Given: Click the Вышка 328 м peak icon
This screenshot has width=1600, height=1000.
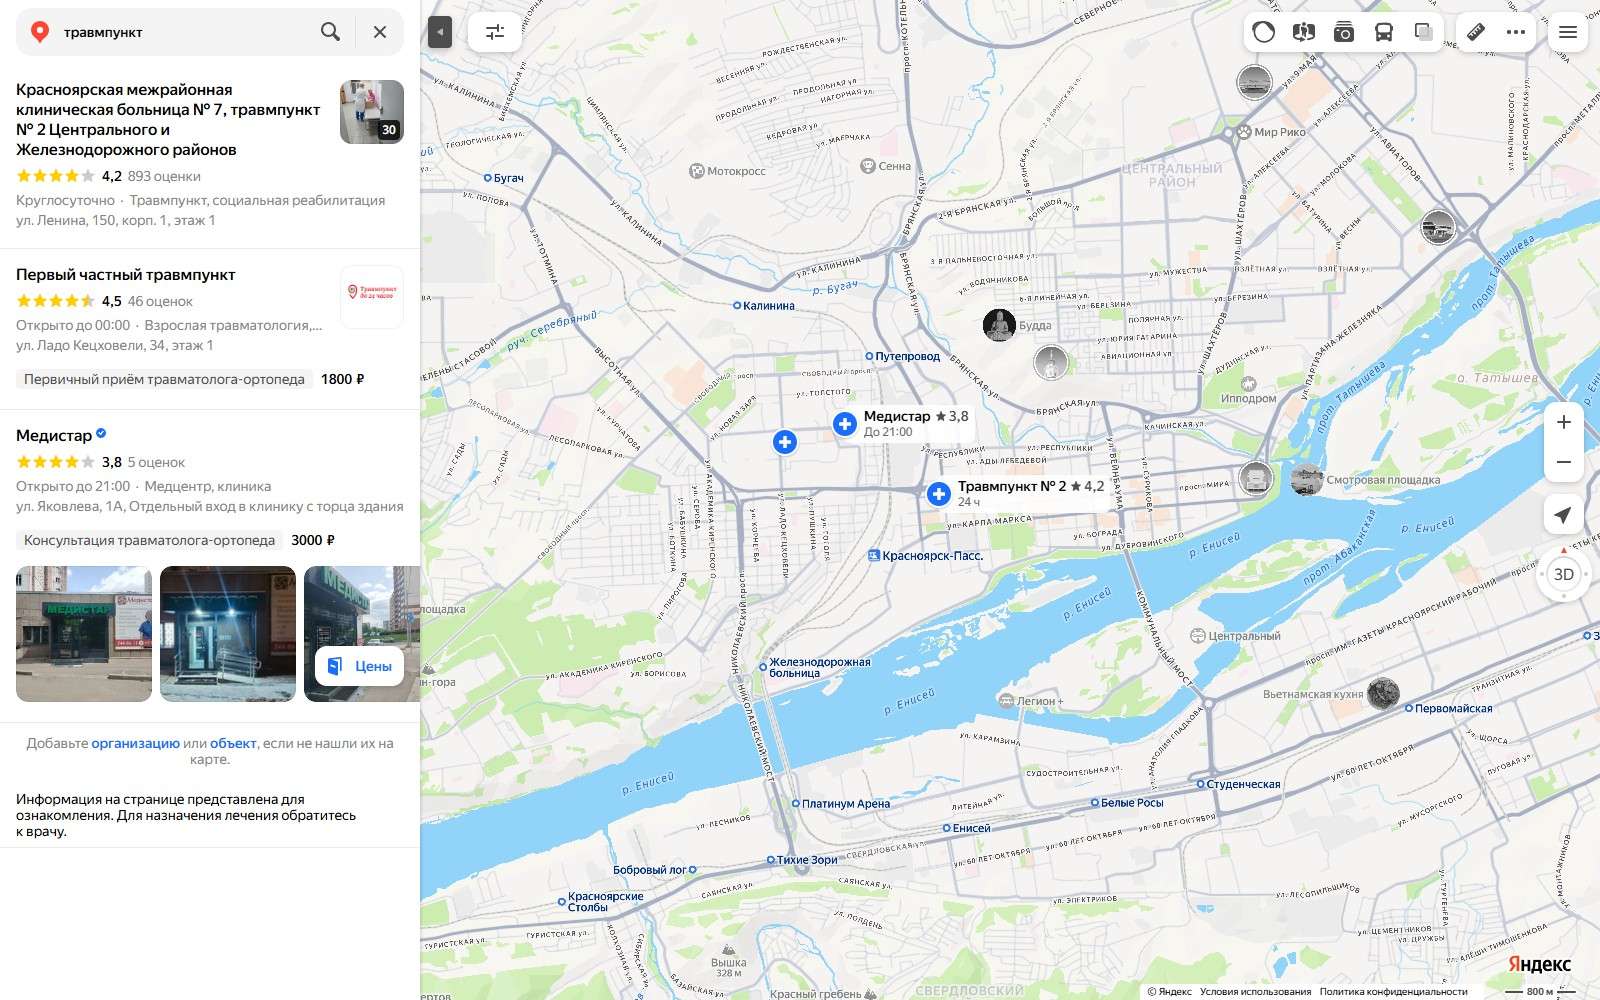Looking at the screenshot, I should [728, 949].
